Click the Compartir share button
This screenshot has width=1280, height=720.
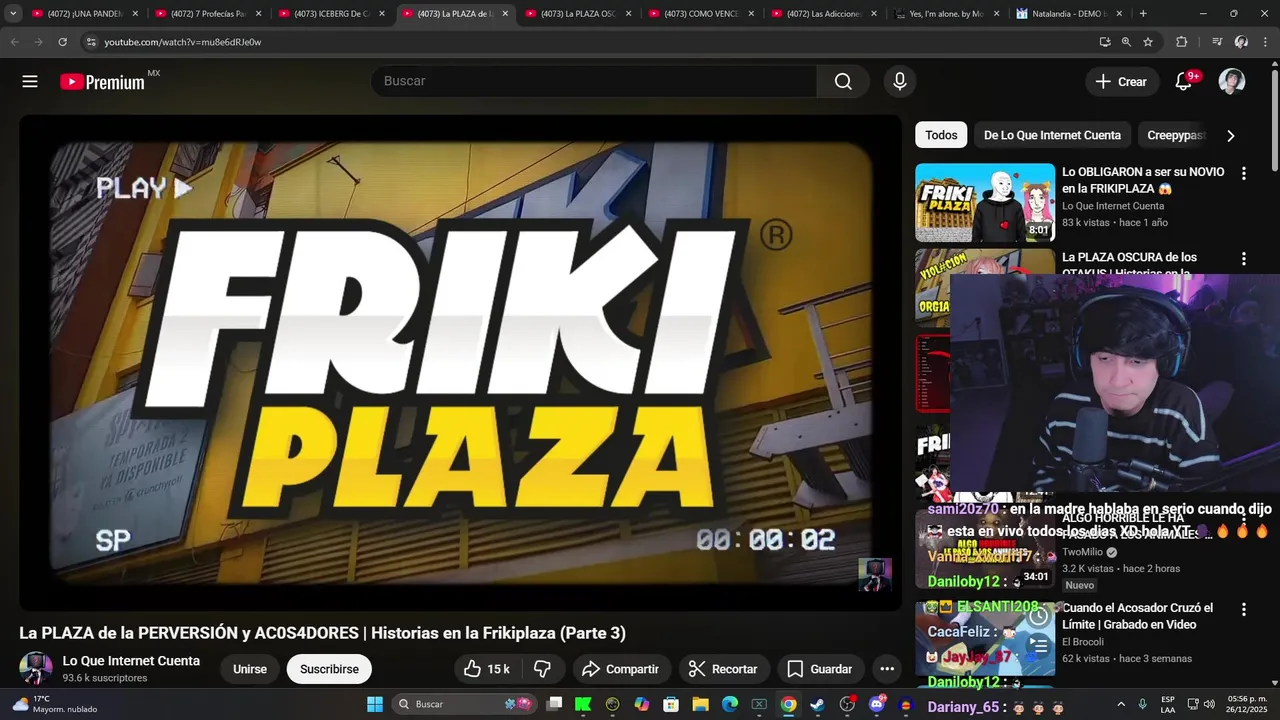point(620,669)
